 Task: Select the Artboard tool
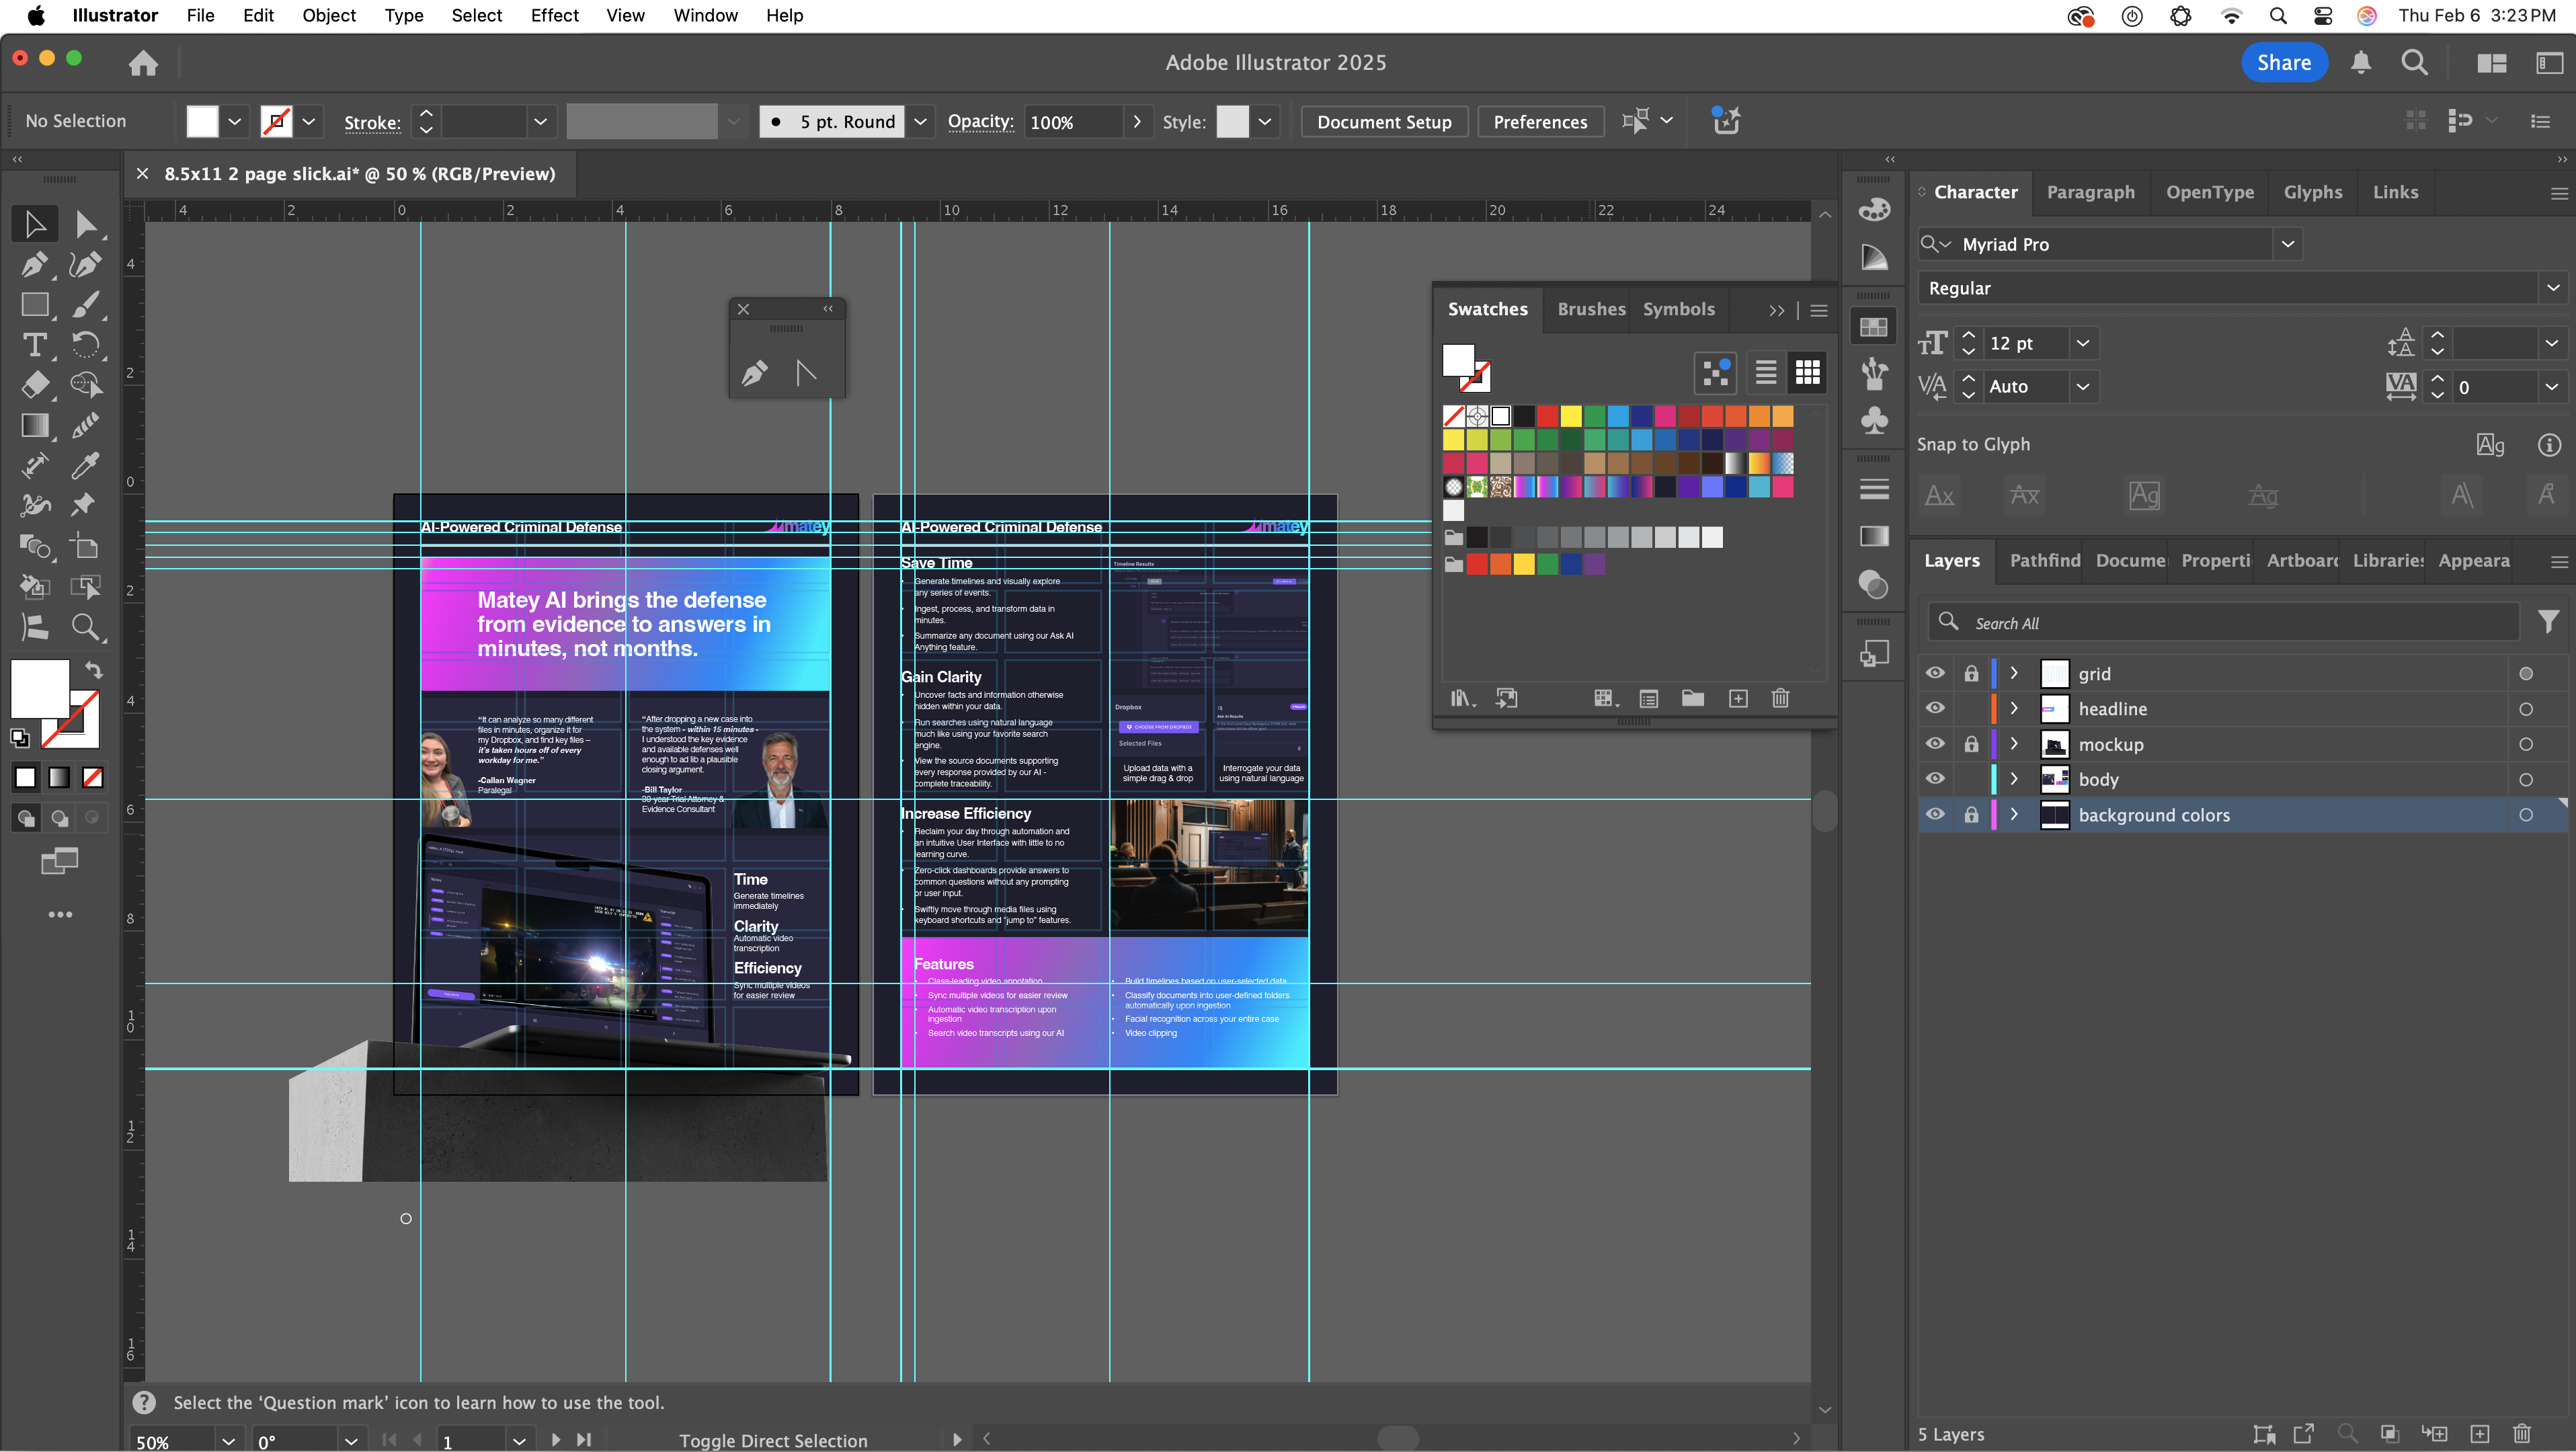(x=85, y=546)
